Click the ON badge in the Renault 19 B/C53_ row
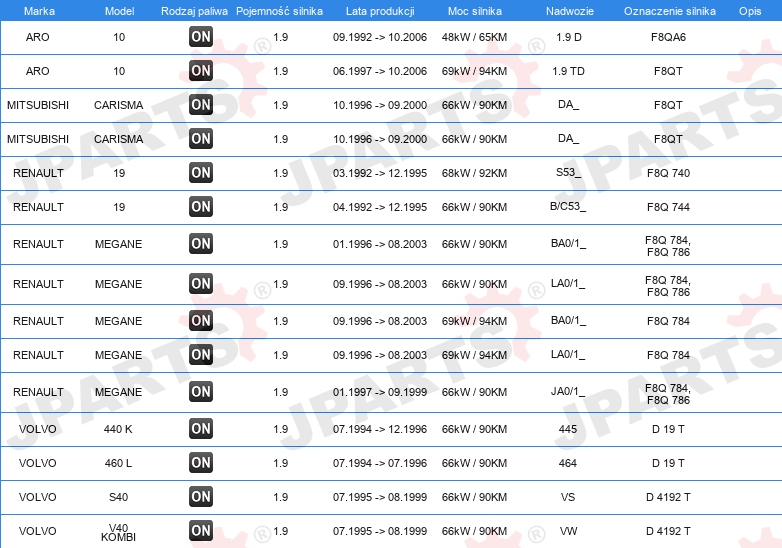The image size is (782, 548). (201, 206)
